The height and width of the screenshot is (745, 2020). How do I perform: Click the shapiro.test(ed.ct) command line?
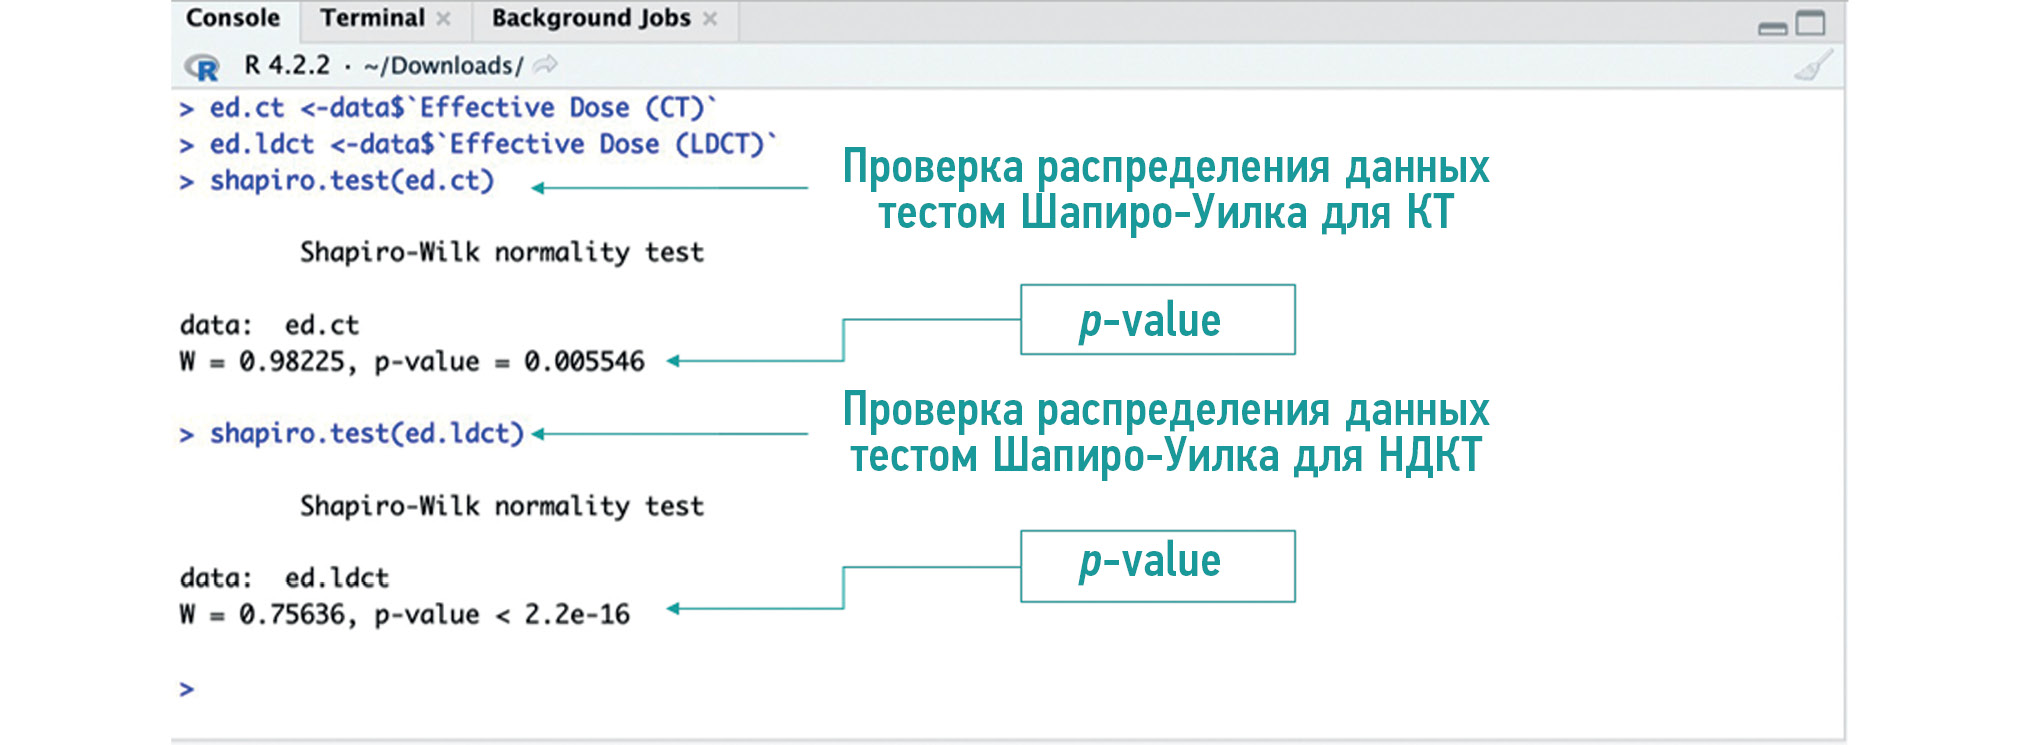click(x=351, y=181)
